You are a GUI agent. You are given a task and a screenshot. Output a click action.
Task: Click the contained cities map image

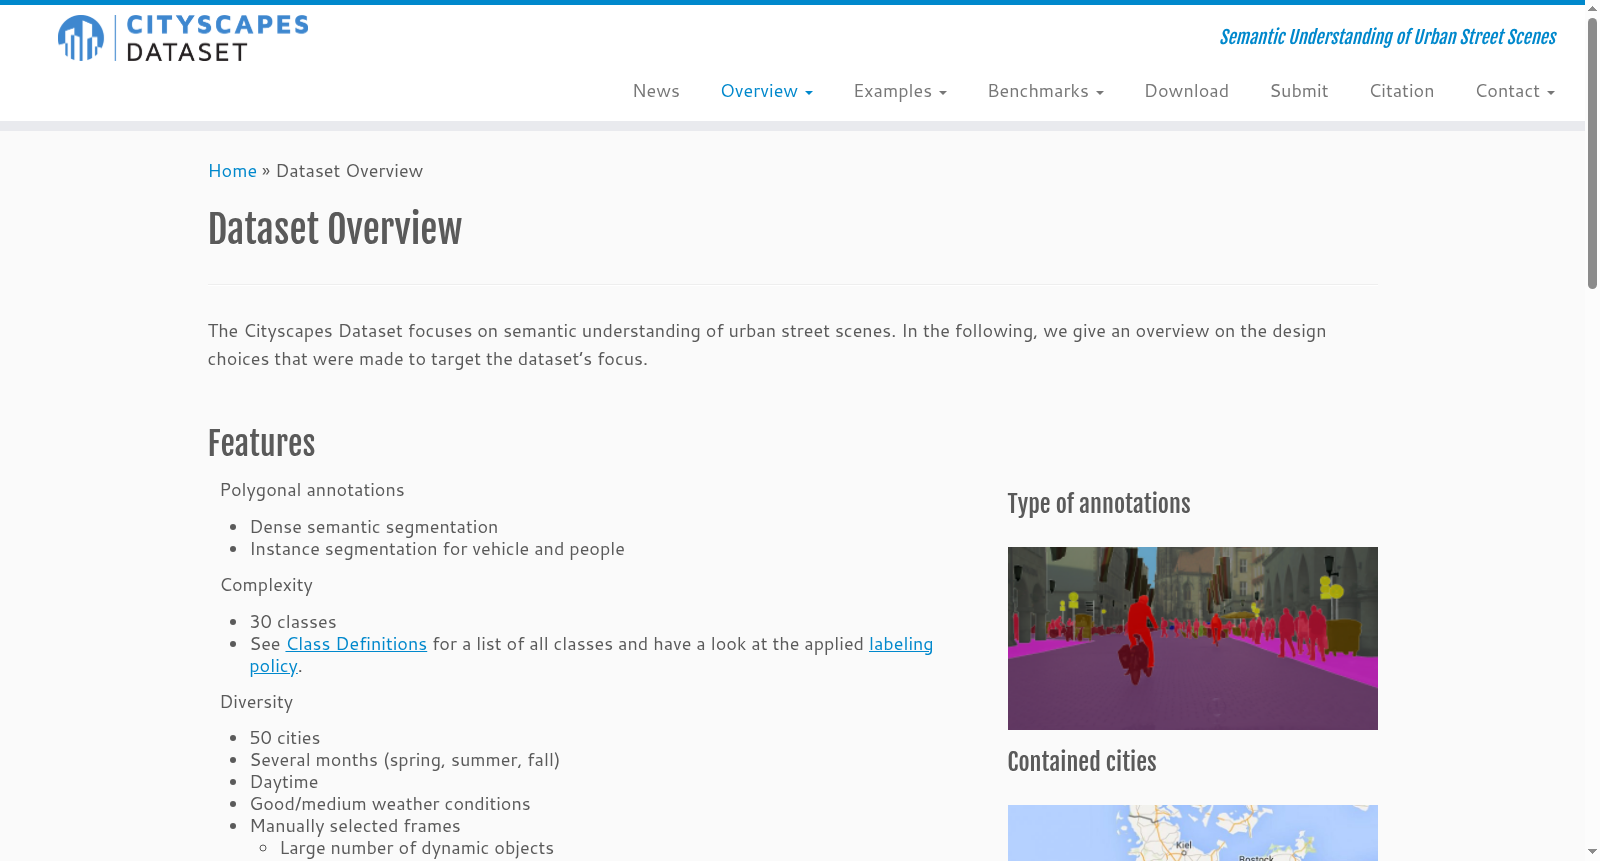point(1192,833)
